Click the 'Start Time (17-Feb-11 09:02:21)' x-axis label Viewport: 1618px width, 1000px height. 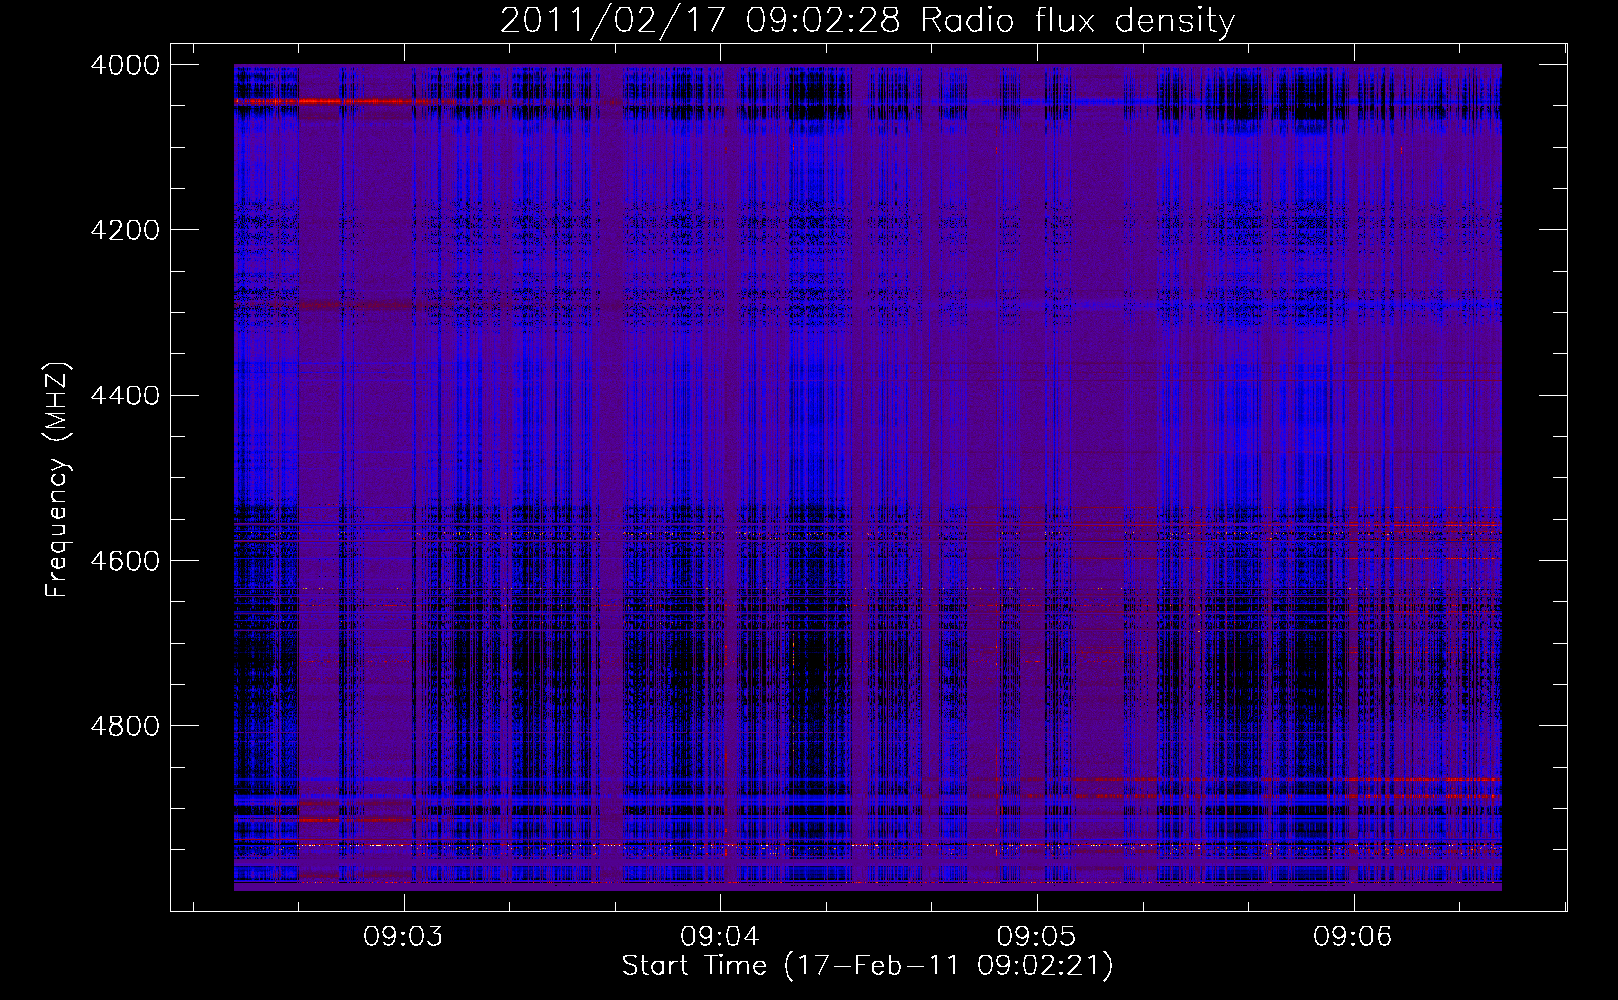[867, 966]
